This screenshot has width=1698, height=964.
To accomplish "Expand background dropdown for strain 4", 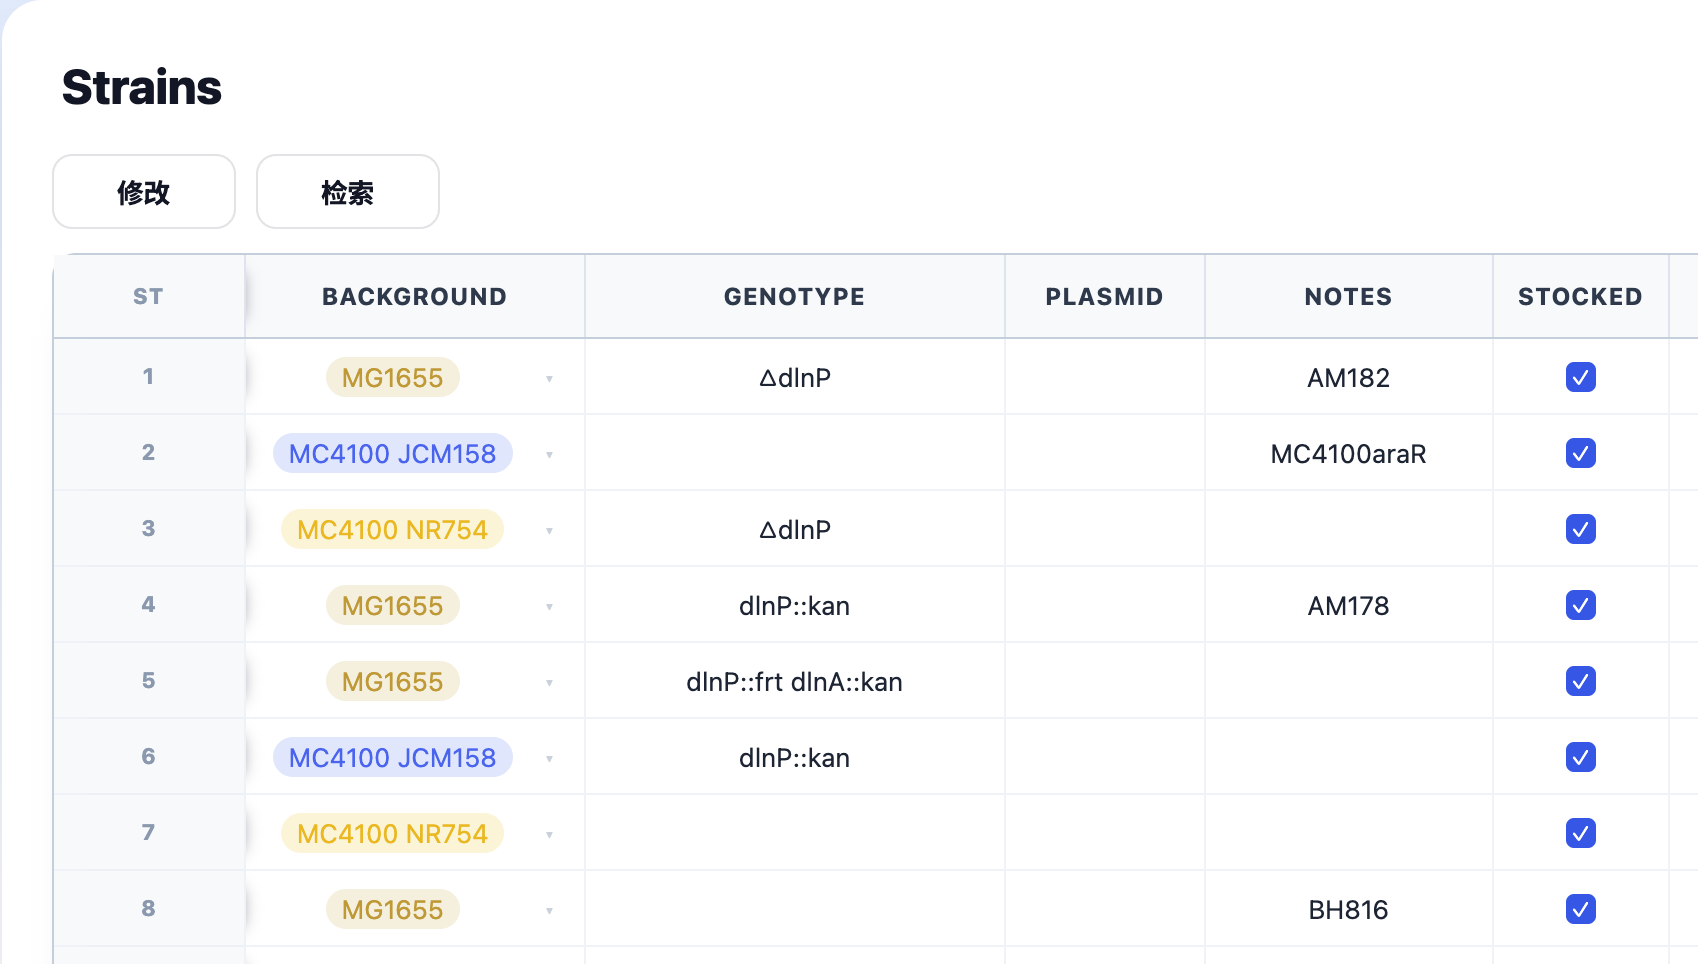I will tap(549, 607).
